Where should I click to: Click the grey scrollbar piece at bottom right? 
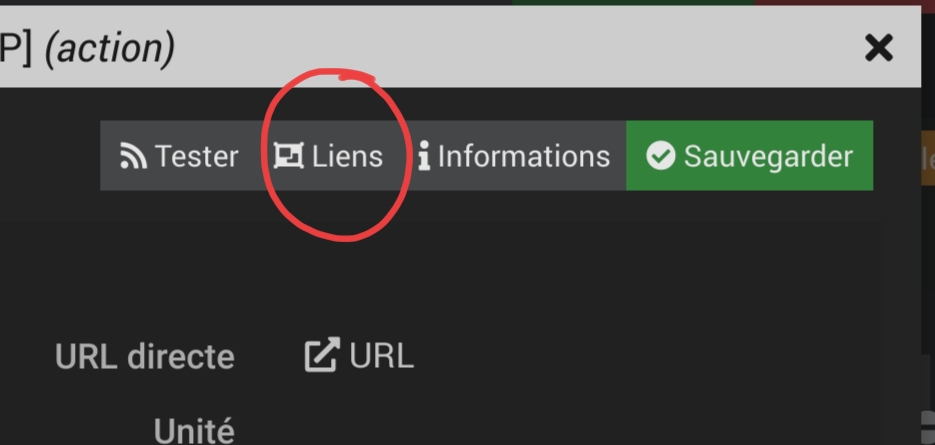click(927, 425)
